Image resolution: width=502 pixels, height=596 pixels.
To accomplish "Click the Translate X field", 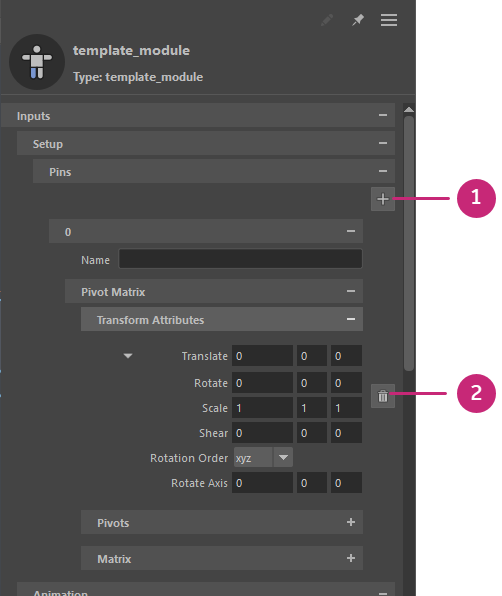I will (262, 356).
